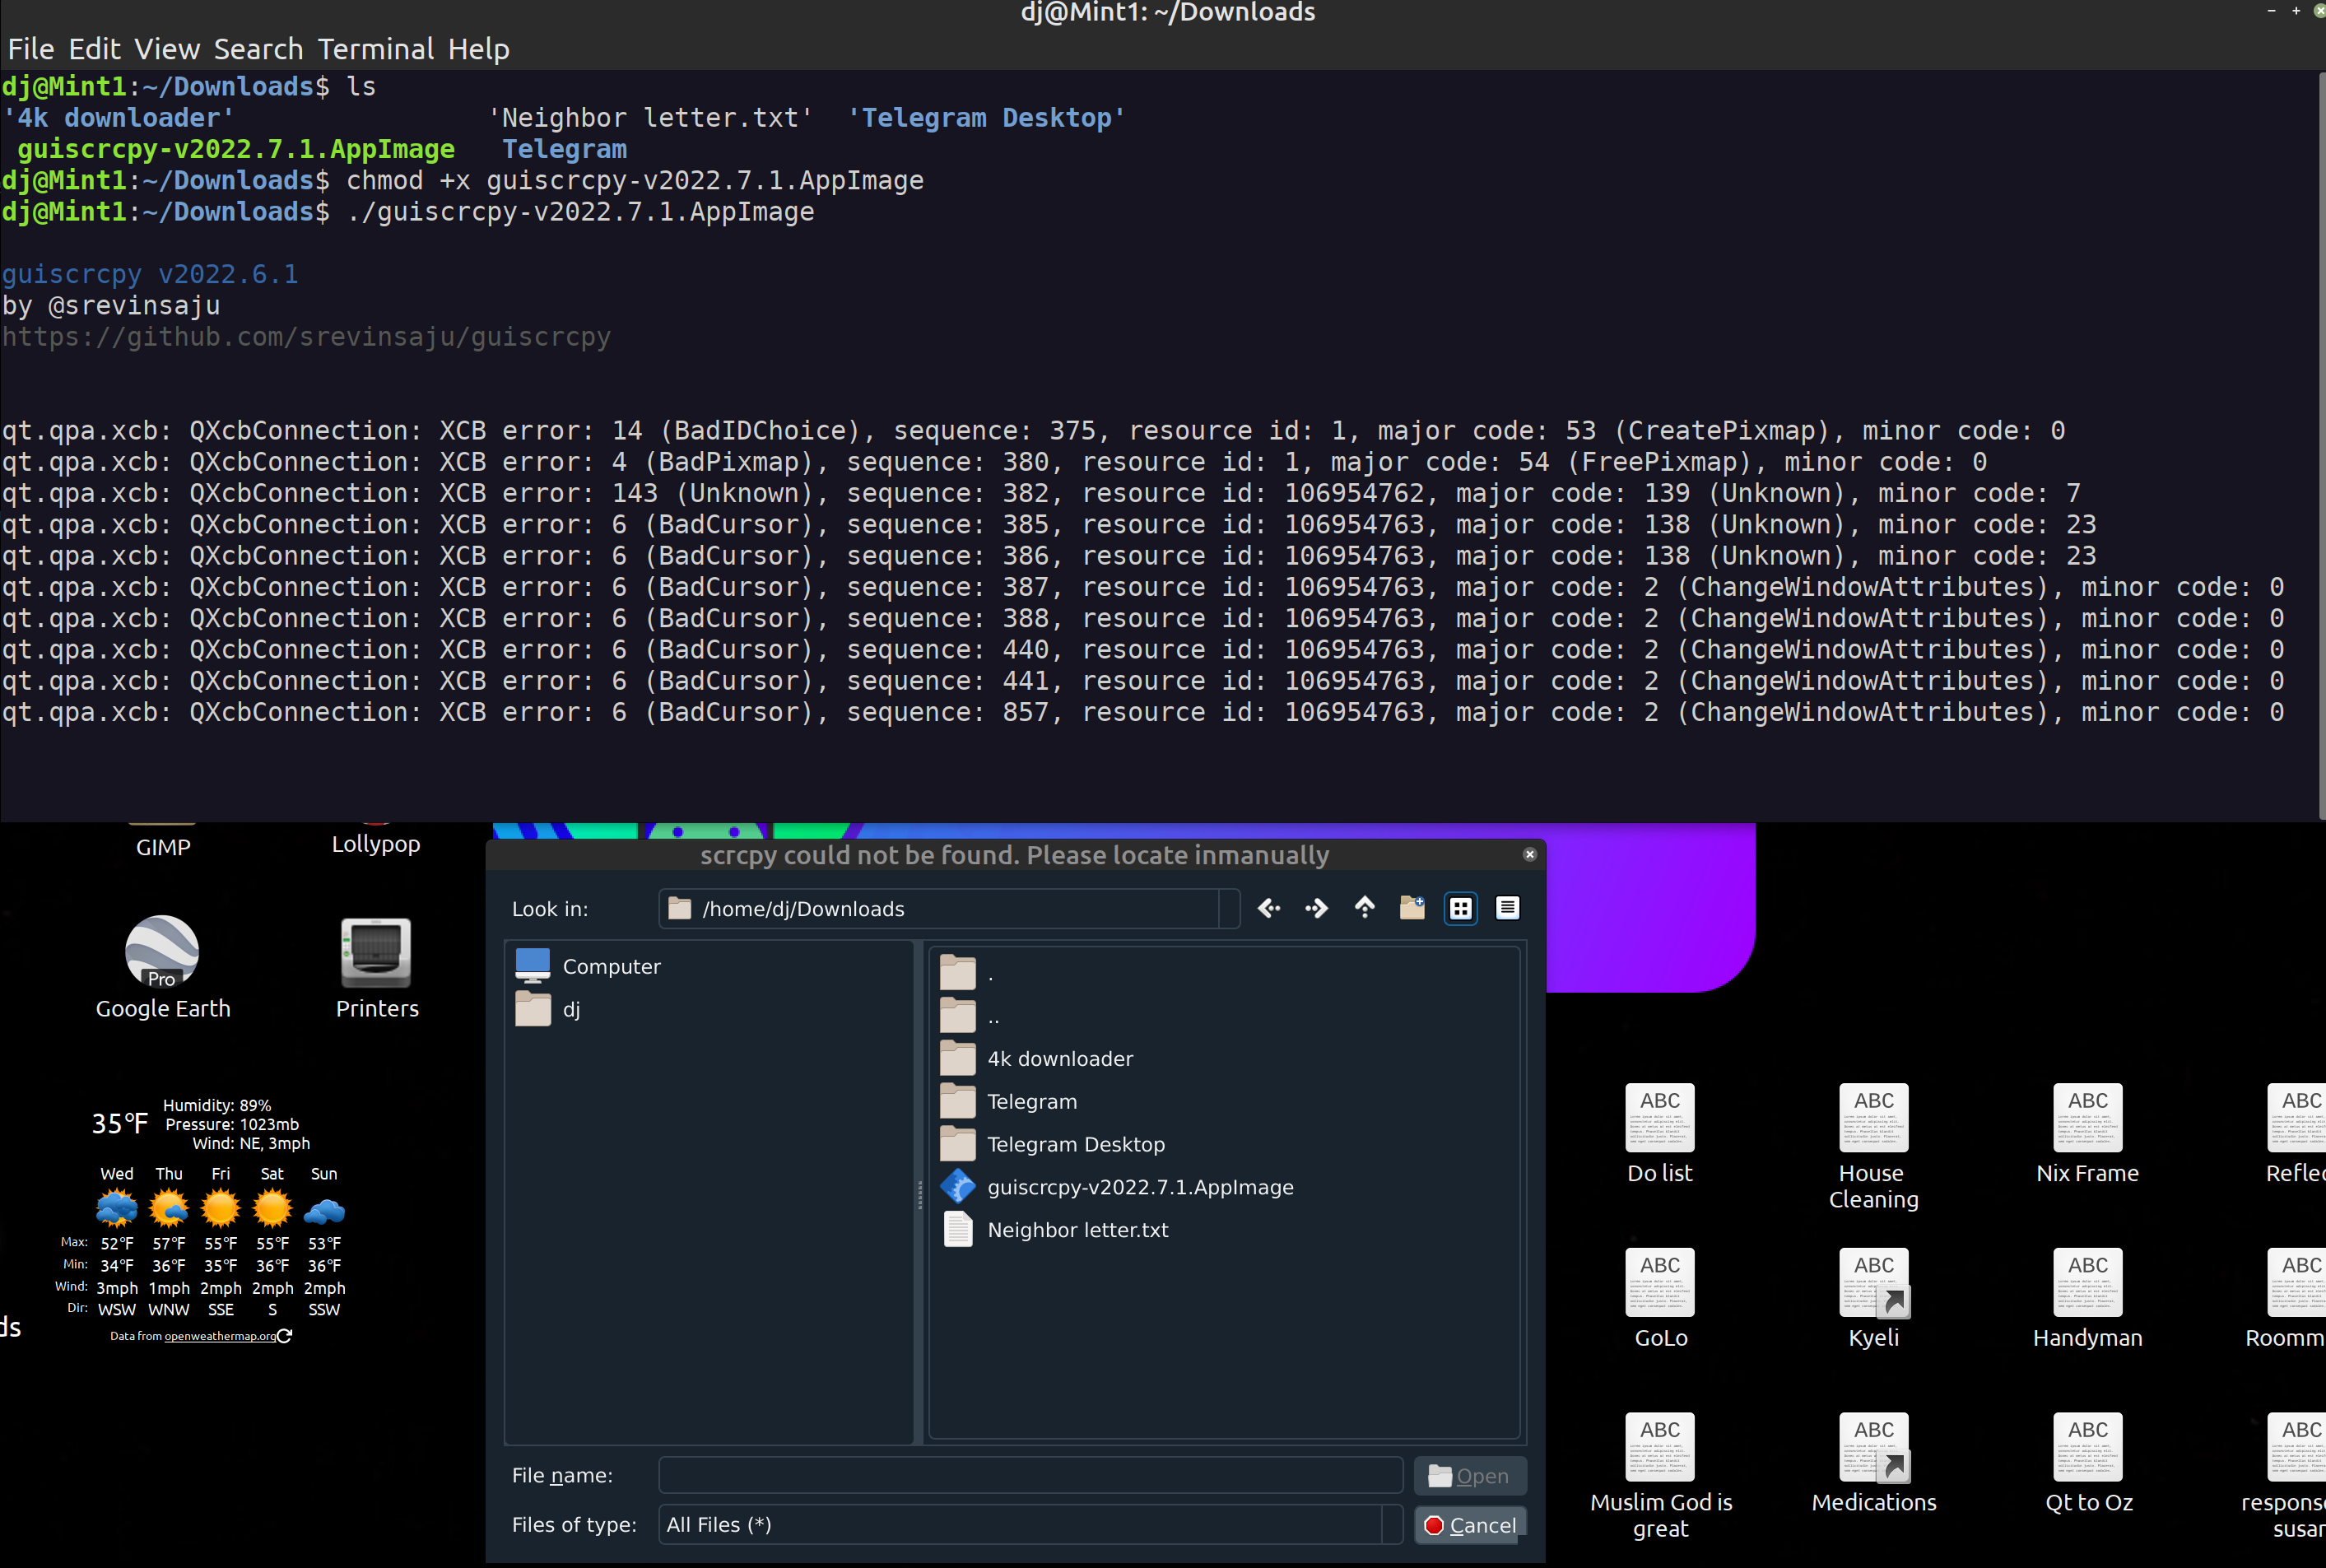This screenshot has width=2326, height=1568.
Task: Select the guiscrcpy AppImage file
Action: (1140, 1187)
